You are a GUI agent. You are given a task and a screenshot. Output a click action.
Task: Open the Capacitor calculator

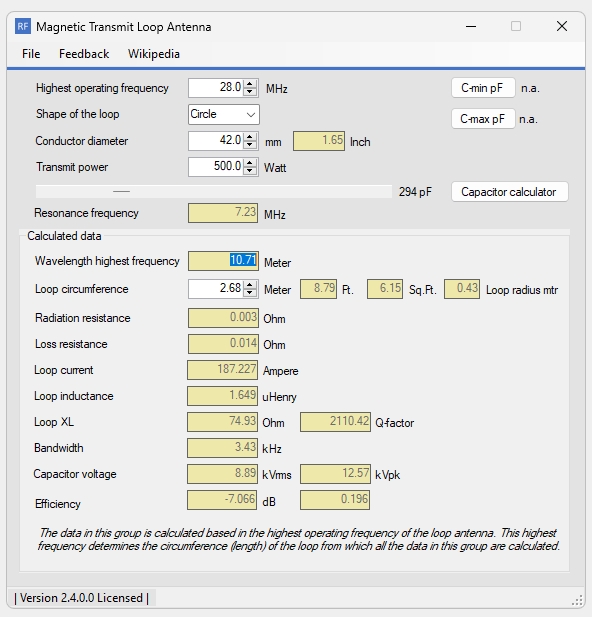point(509,192)
